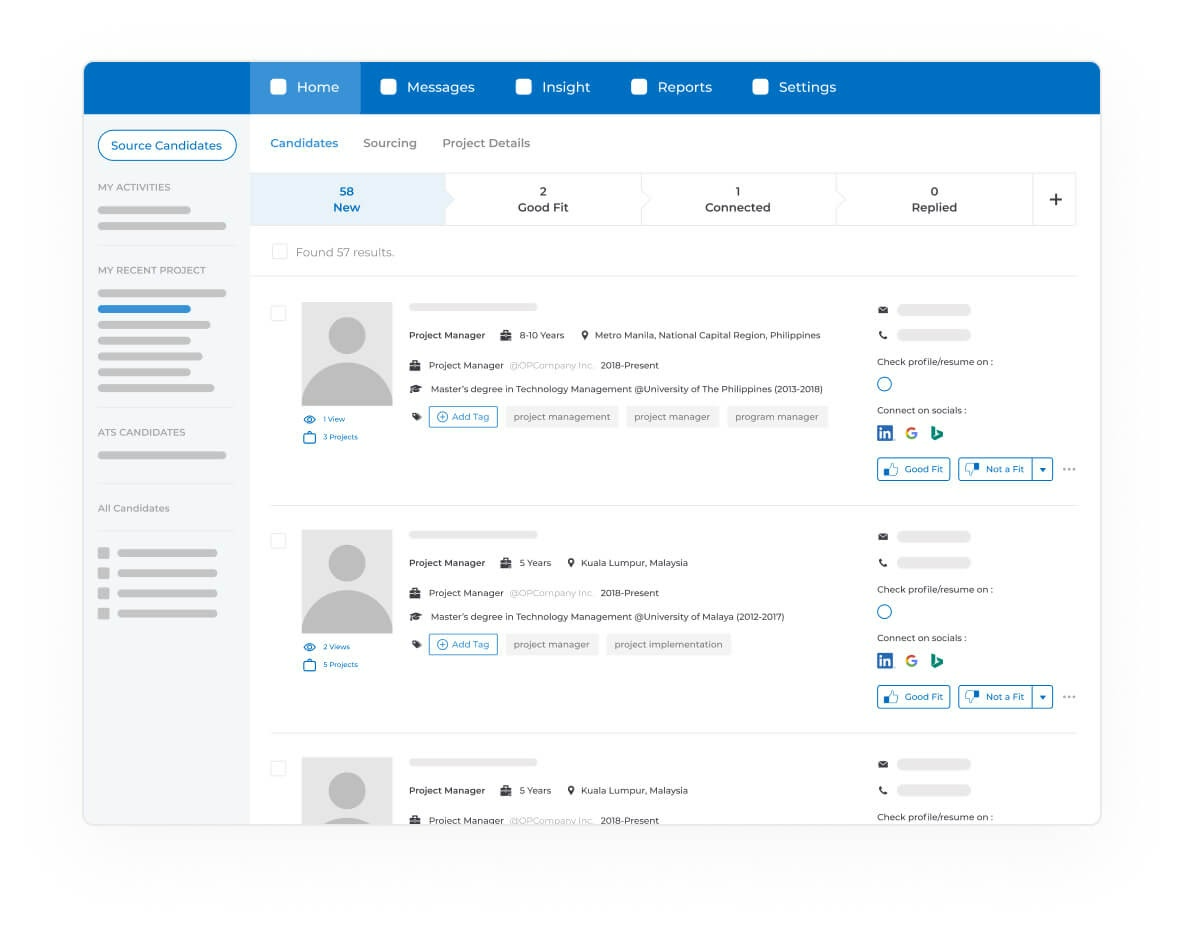The image size is (1184, 930).
Task: Click the profile circle icon for Metro Manila candidate
Action: [x=884, y=384]
